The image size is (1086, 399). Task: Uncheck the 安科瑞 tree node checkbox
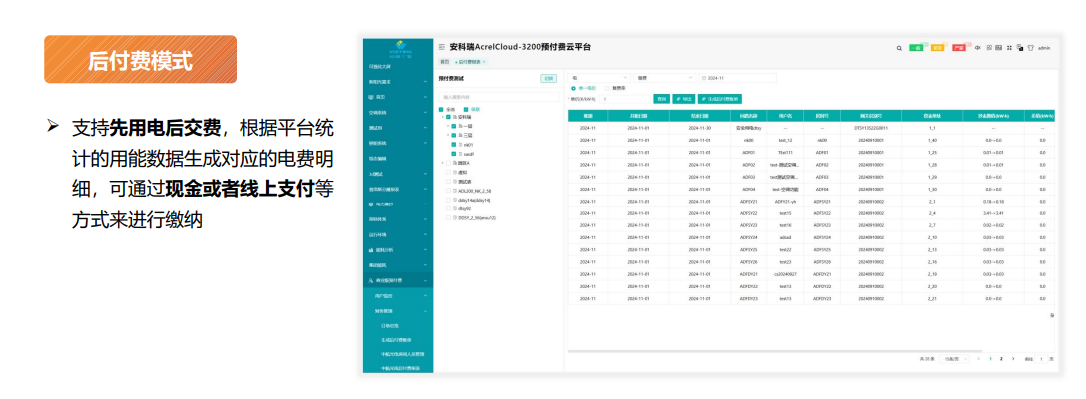click(449, 118)
